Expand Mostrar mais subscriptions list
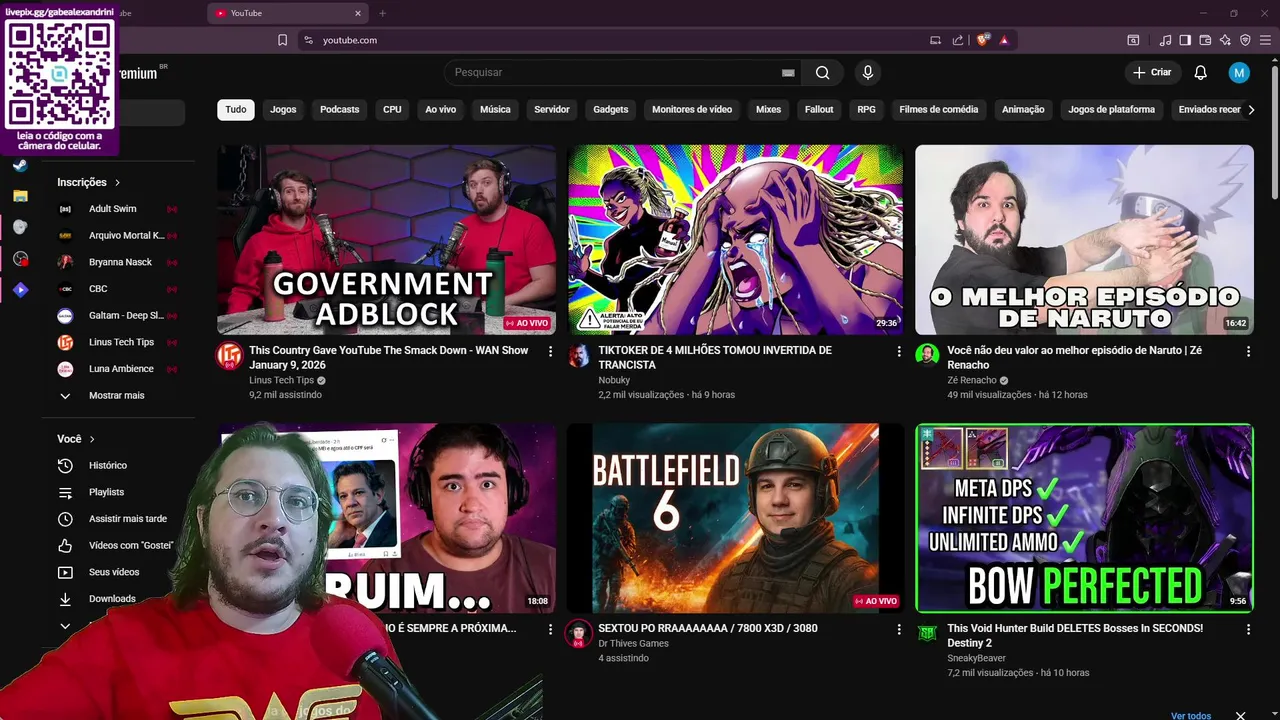This screenshot has width=1280, height=720. point(116,395)
